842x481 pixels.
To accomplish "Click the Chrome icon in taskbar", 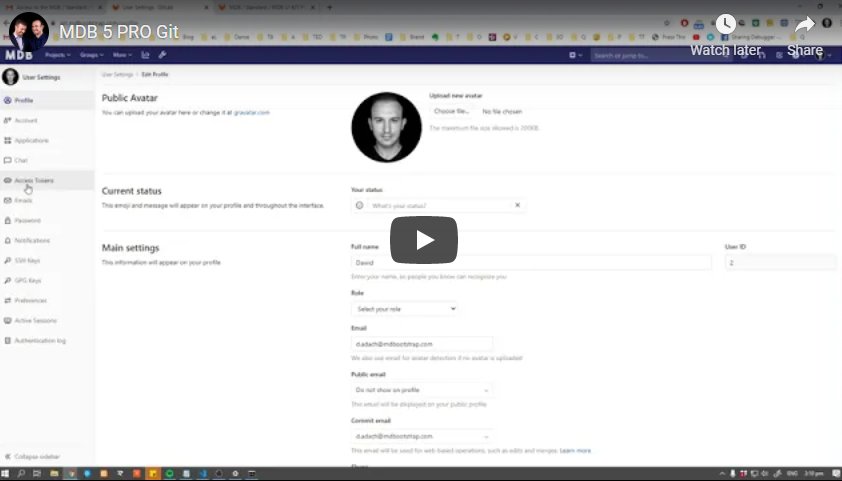I will point(70,473).
